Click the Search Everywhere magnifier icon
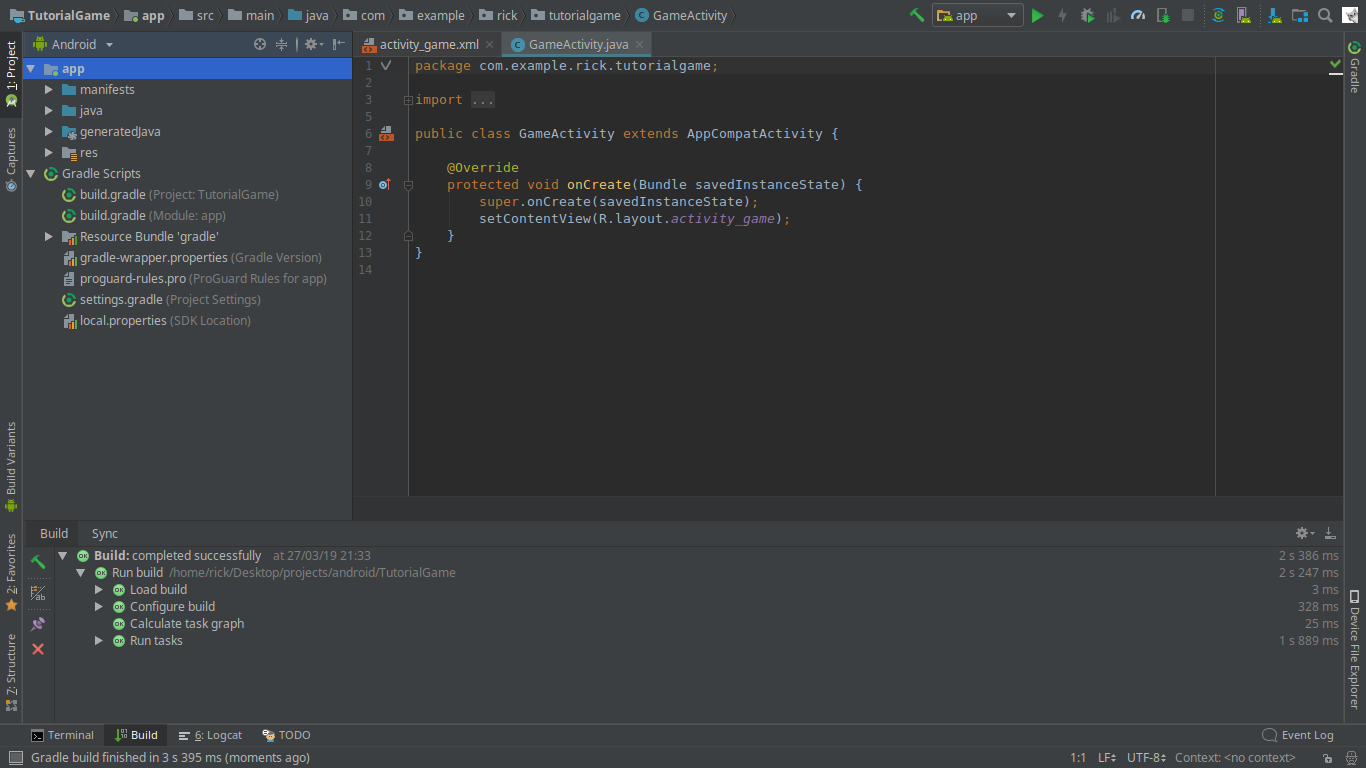1366x768 pixels. coord(1325,15)
